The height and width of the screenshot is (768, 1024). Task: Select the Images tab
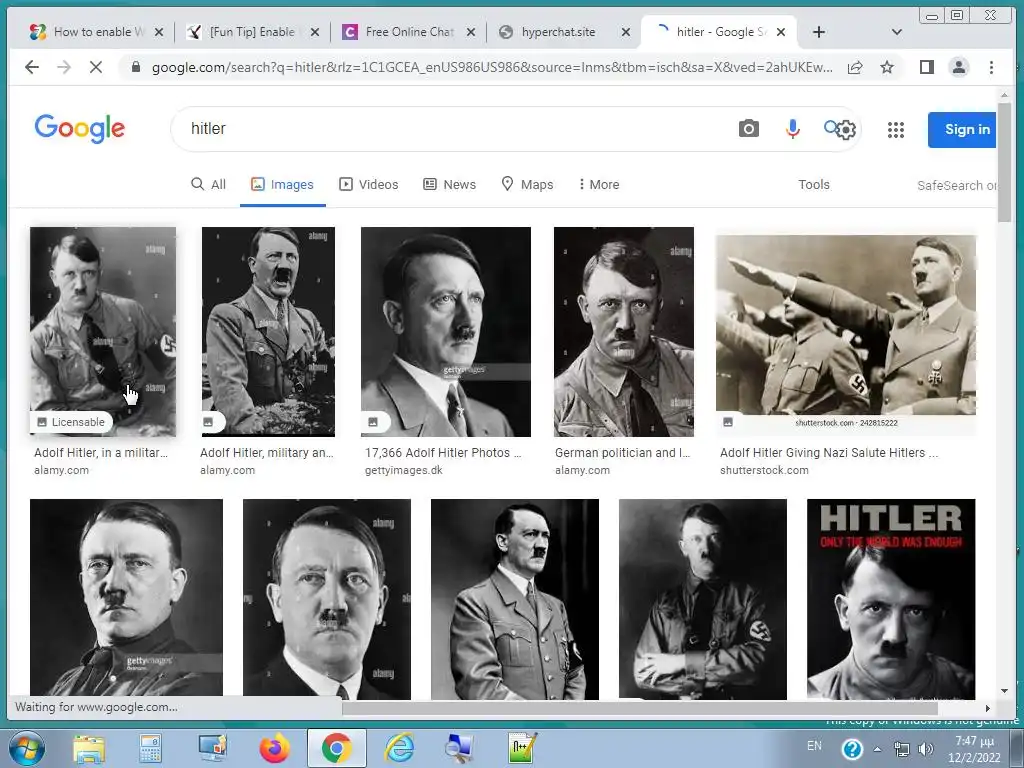click(x=282, y=185)
